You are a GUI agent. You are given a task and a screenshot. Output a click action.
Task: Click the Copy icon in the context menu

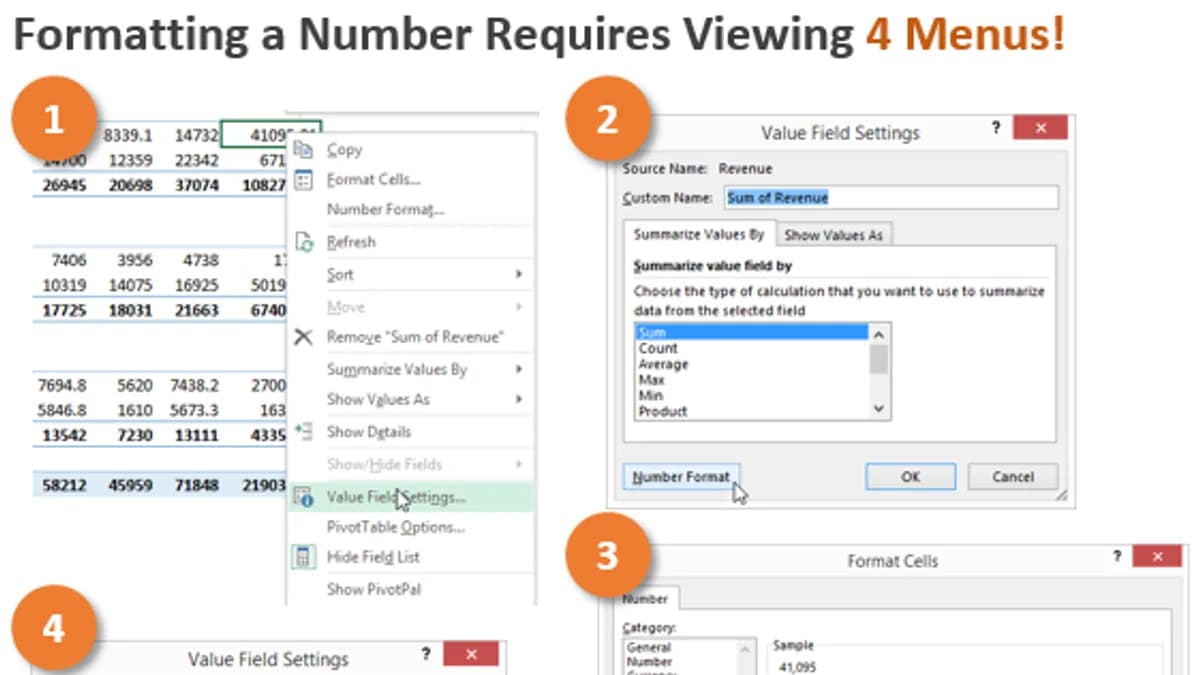[304, 149]
